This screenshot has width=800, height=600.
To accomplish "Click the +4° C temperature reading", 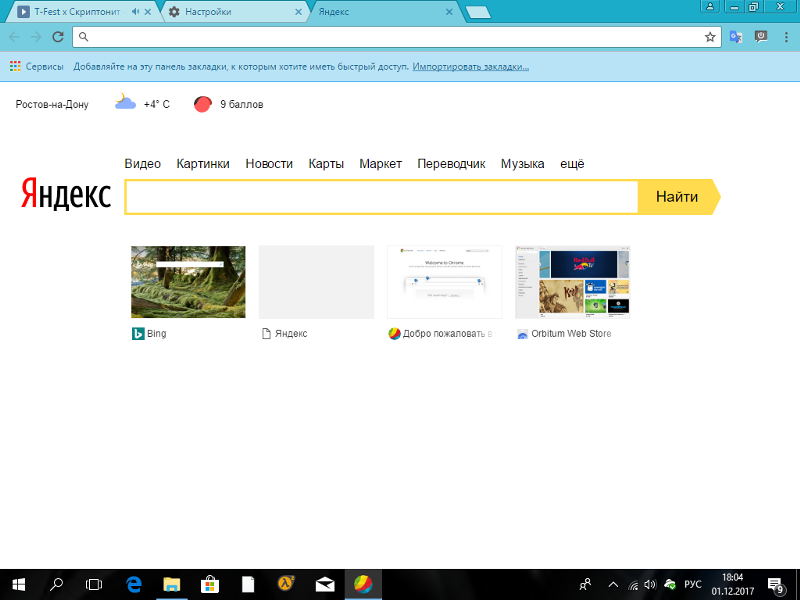I will tap(157, 105).
